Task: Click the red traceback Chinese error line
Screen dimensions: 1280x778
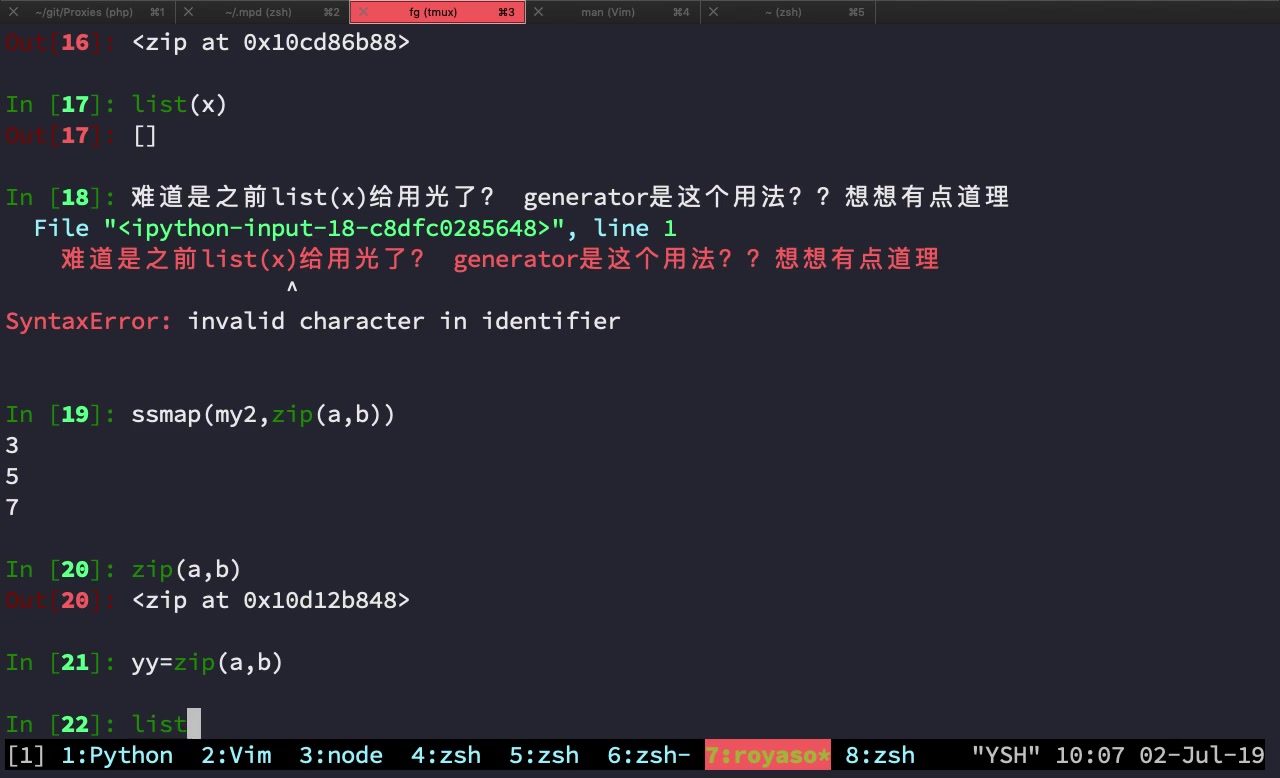Action: 500,259
